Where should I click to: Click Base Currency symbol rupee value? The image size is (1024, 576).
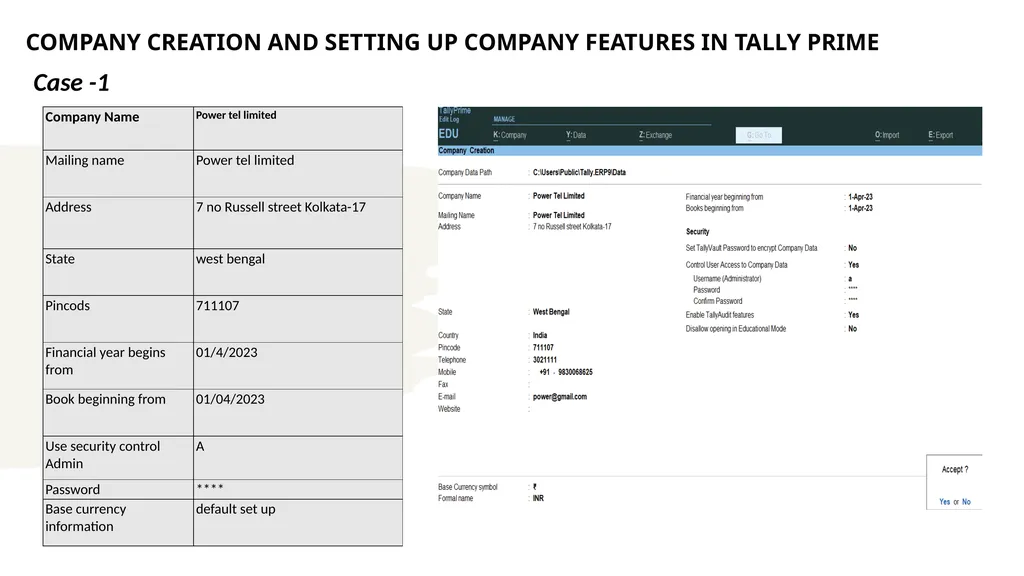point(535,487)
